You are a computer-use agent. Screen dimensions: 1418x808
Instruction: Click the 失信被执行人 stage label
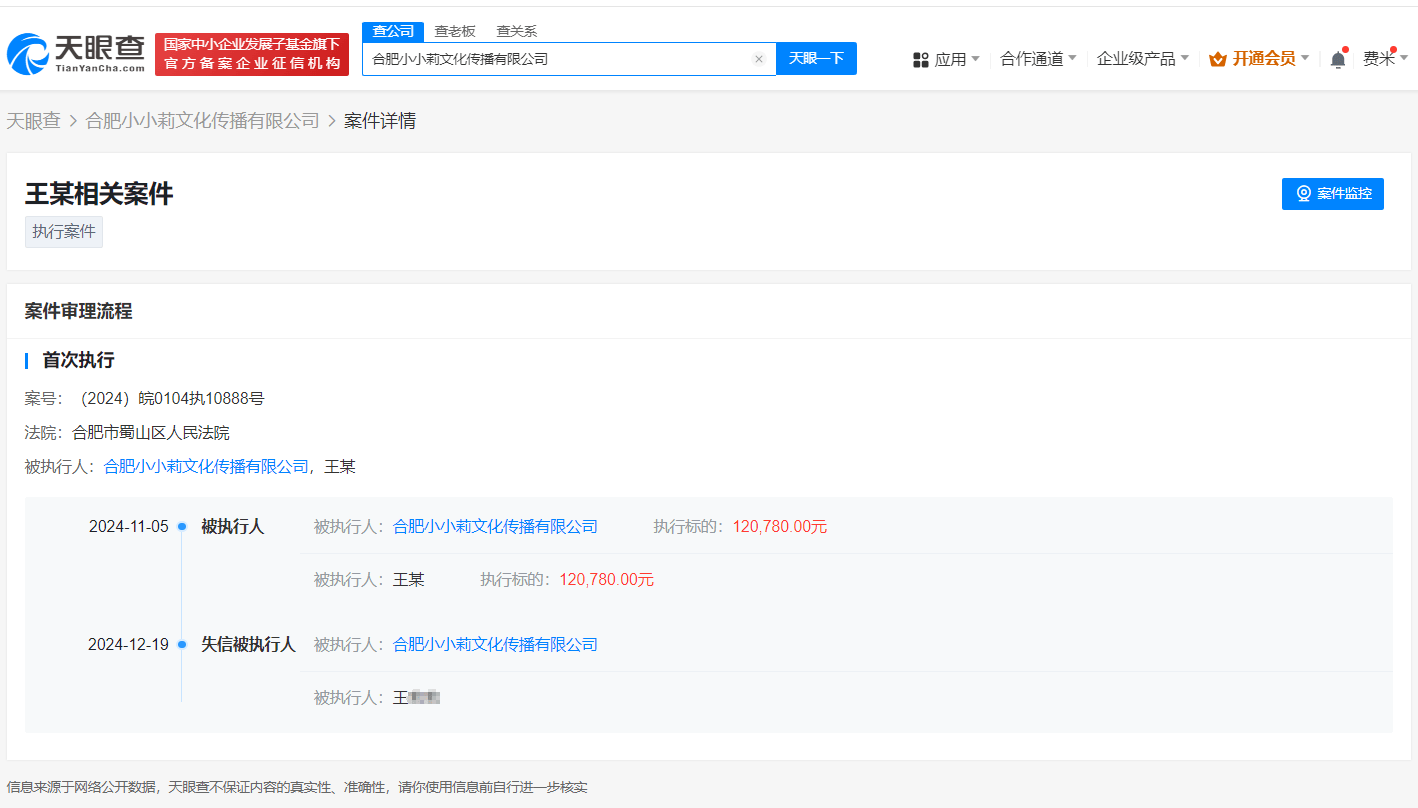coord(249,645)
